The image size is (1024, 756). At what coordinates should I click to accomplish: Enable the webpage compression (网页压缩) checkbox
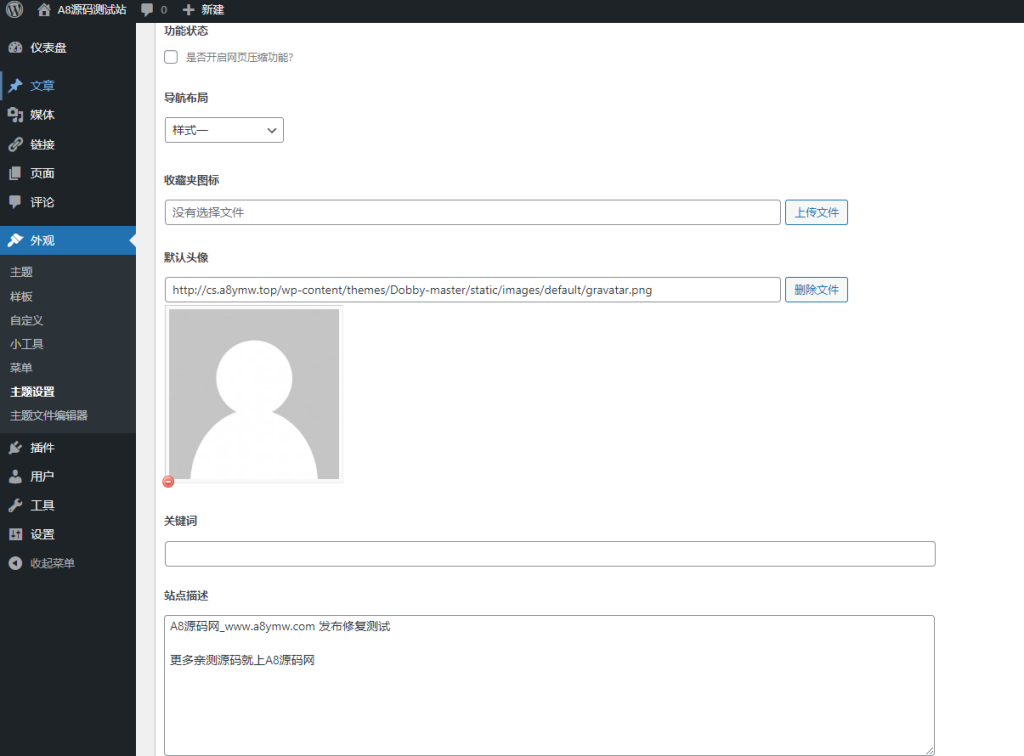[170, 57]
